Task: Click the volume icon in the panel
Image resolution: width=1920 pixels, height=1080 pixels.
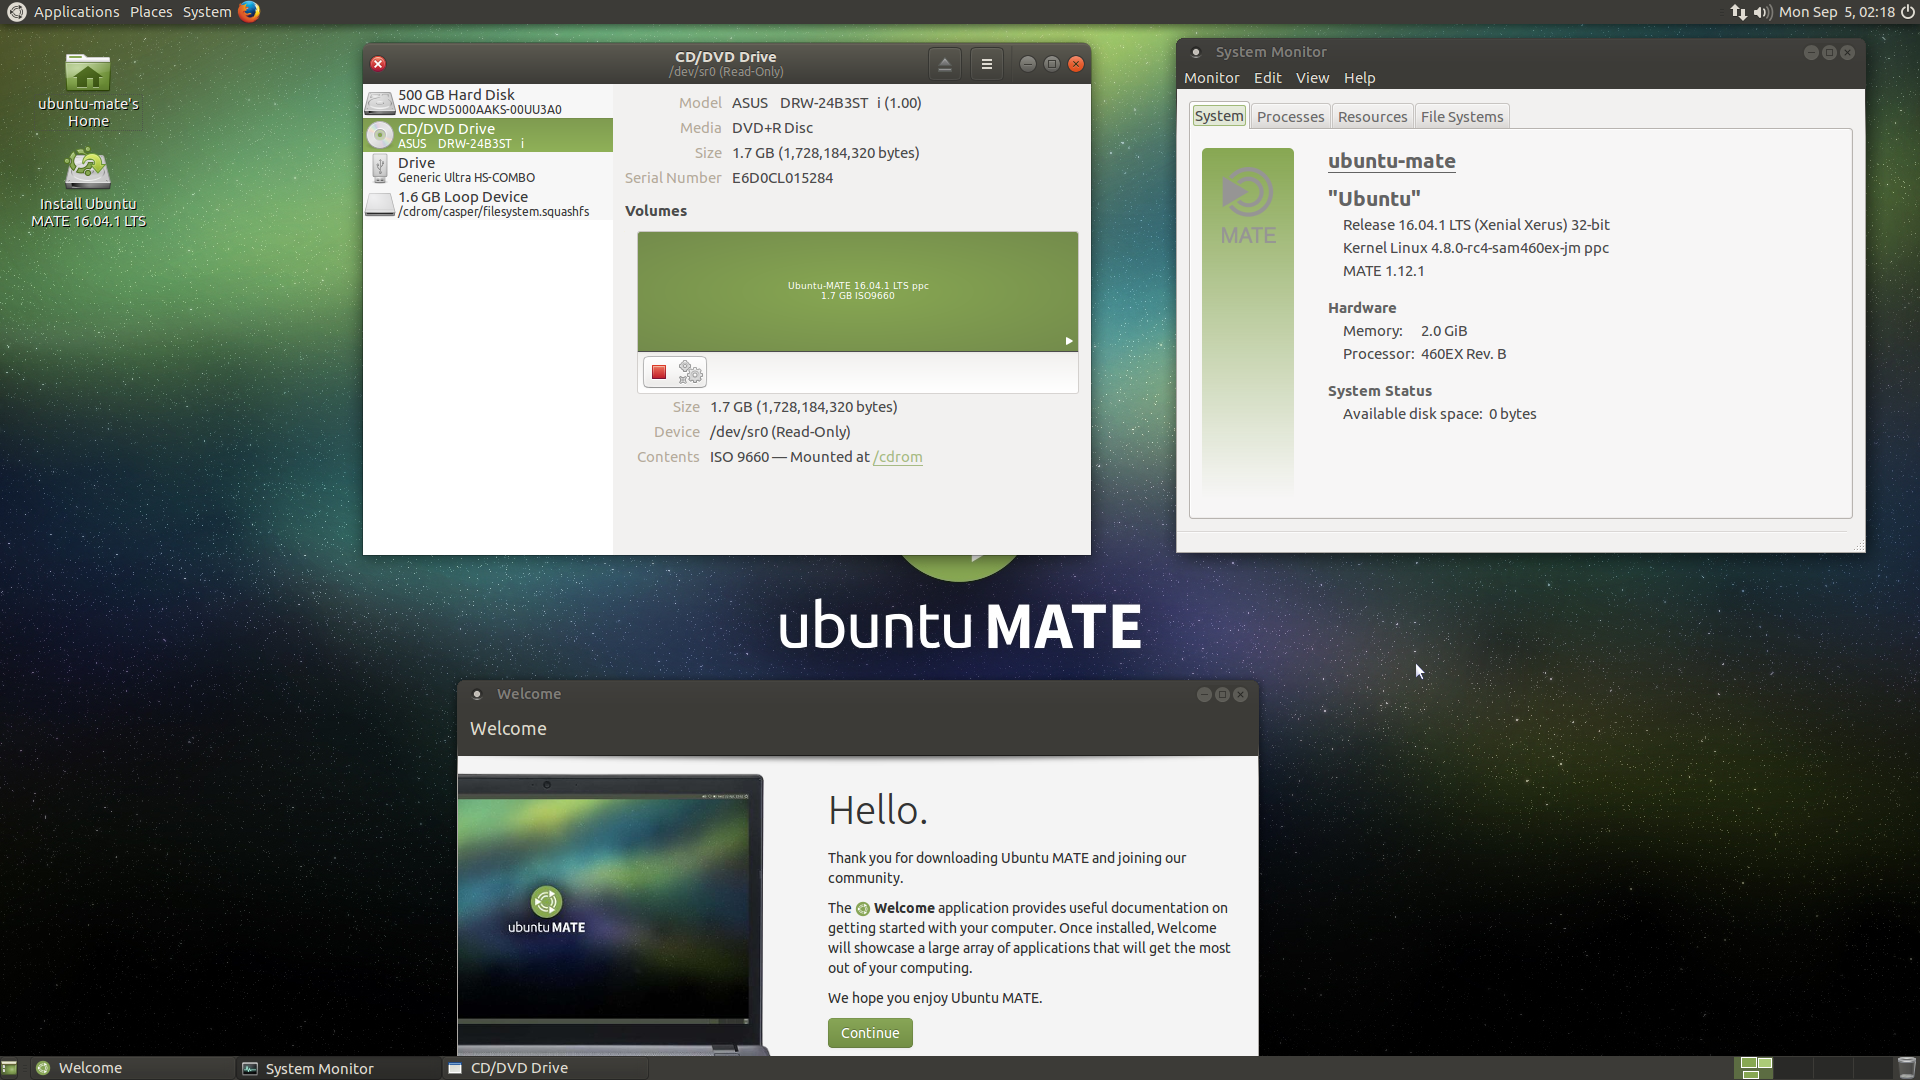Action: 1762,12
